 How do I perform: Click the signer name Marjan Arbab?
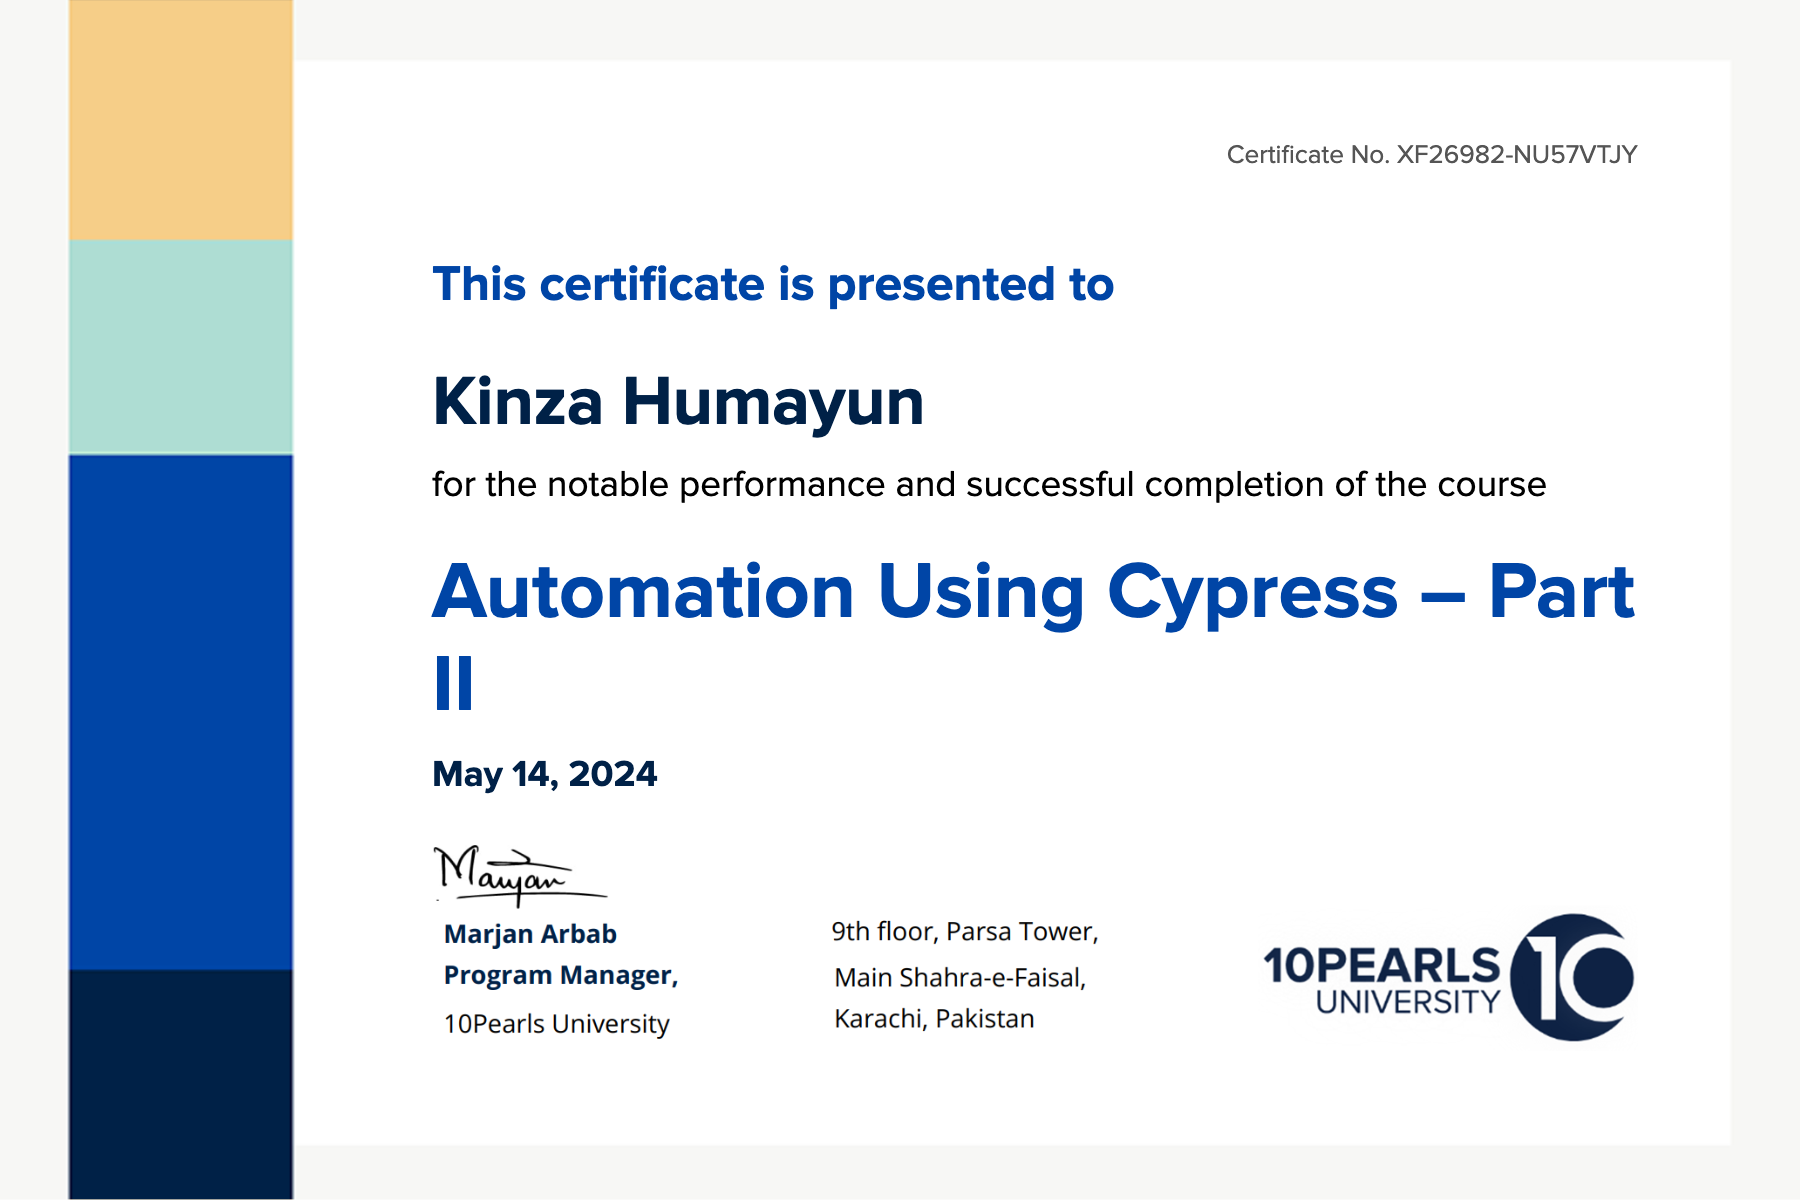coord(530,934)
